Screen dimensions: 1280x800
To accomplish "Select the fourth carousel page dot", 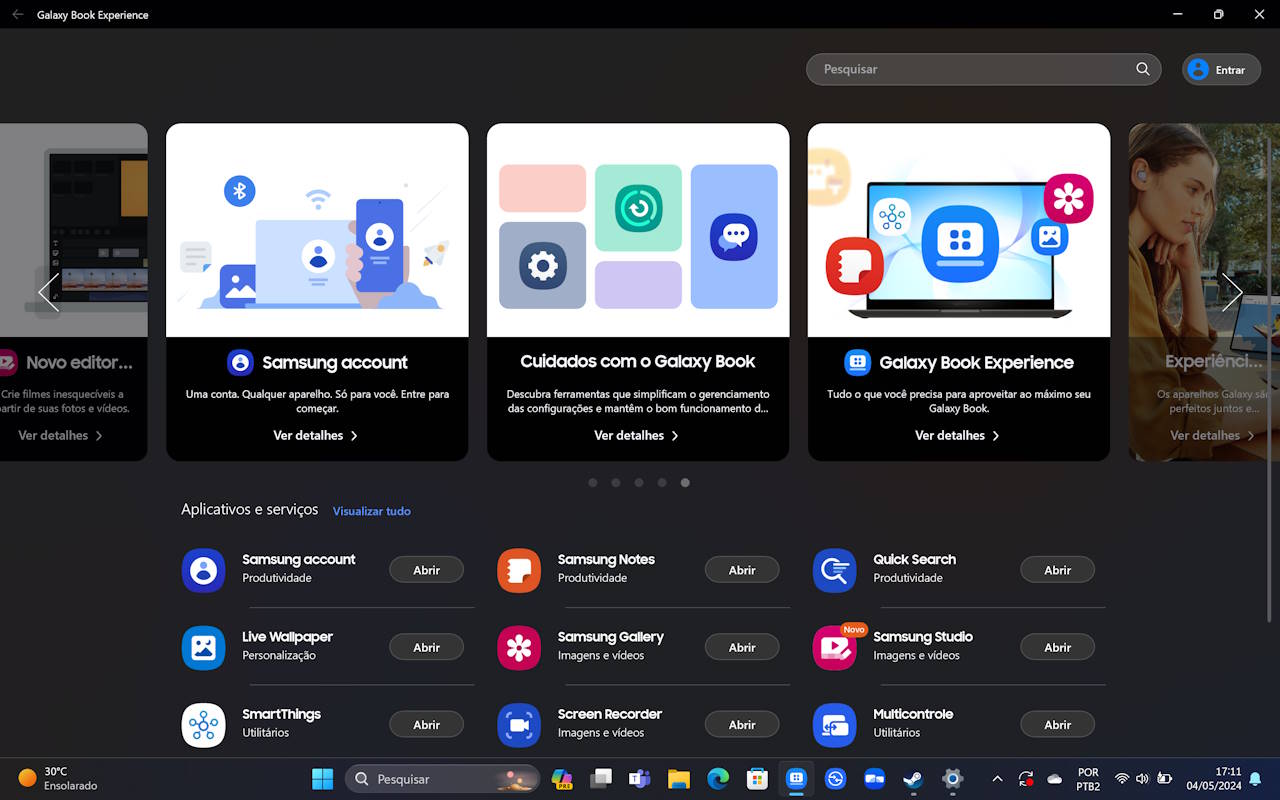I will [x=662, y=483].
